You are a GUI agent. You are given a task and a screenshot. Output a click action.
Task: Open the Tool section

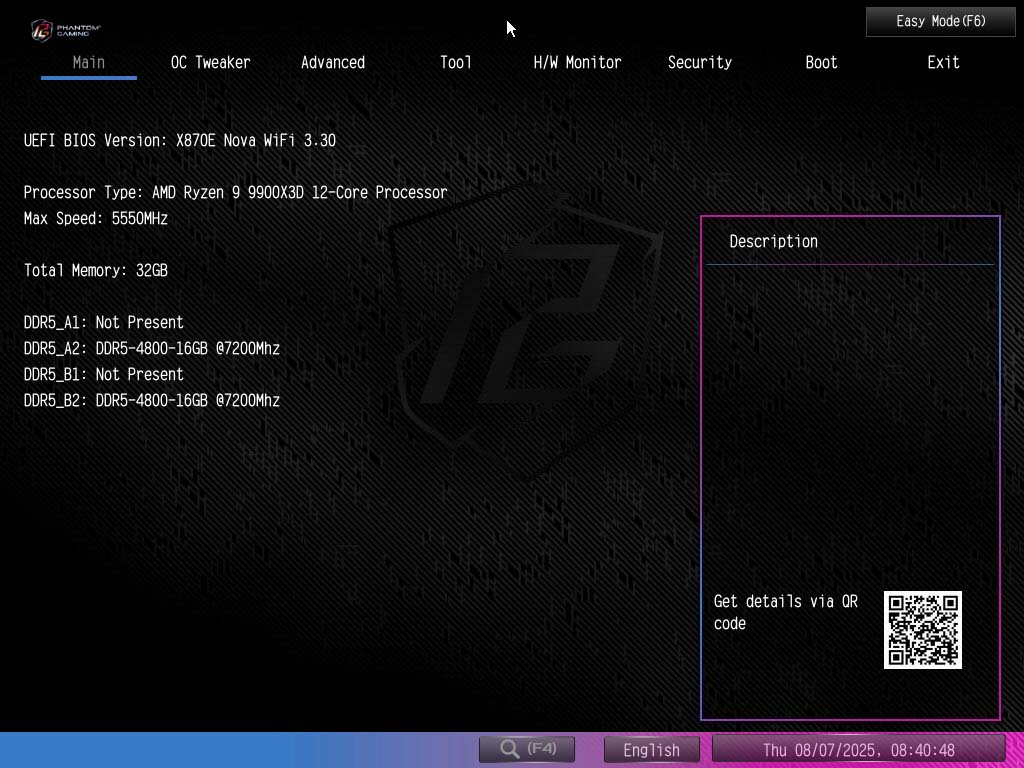click(455, 62)
